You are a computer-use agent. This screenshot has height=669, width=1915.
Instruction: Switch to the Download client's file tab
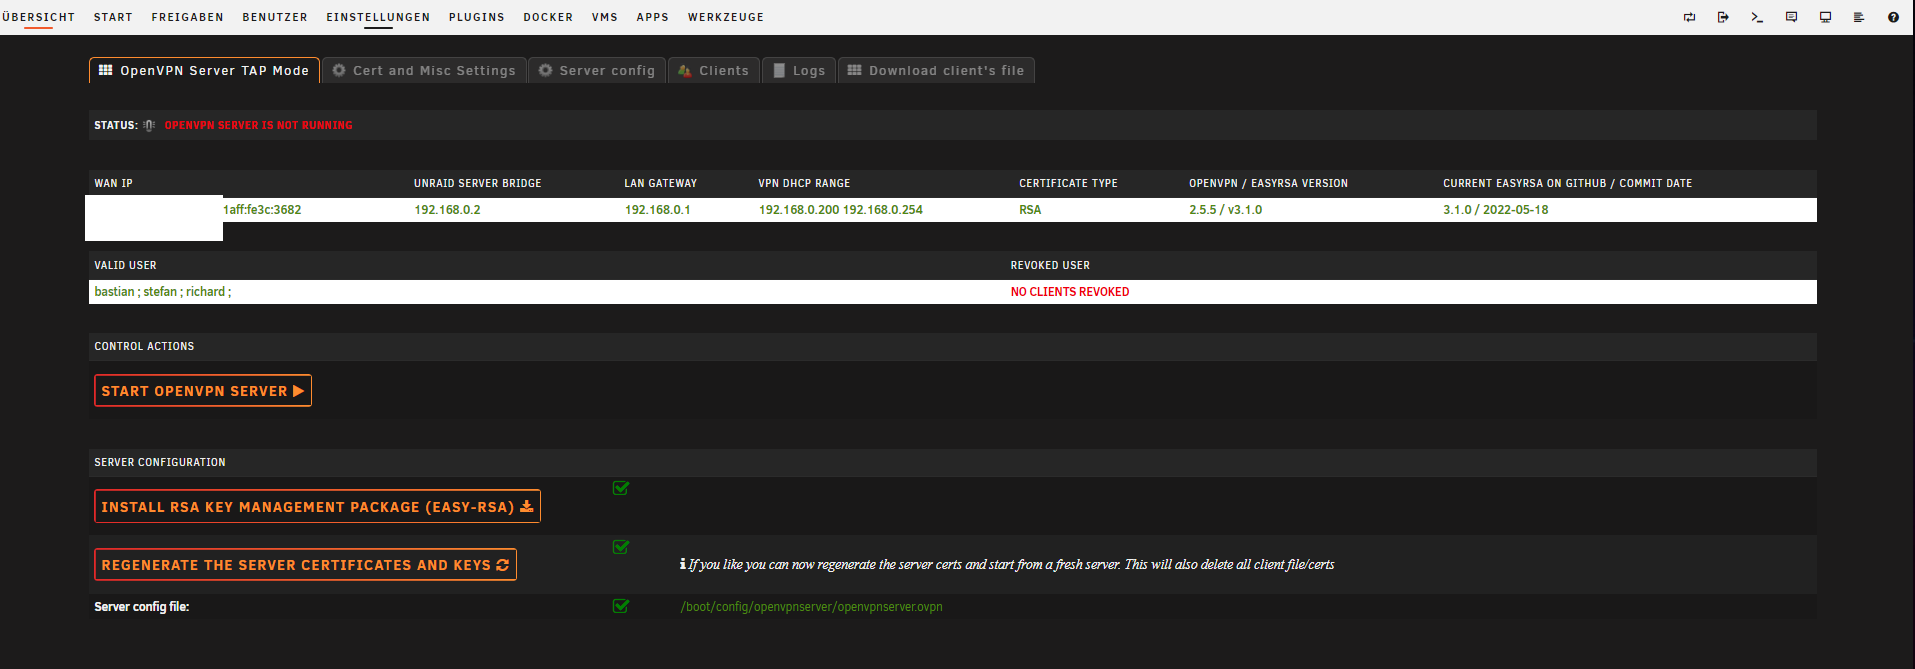click(936, 70)
